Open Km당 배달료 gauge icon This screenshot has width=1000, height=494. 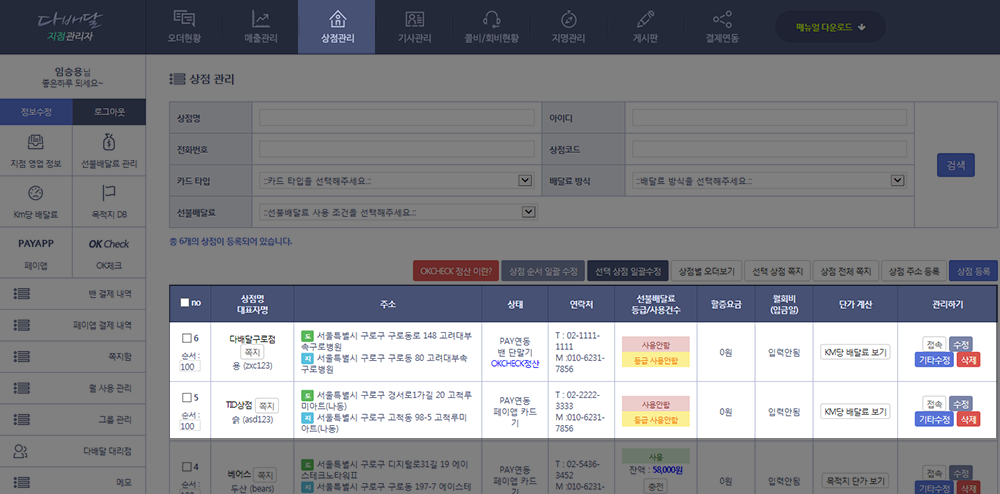(36, 193)
